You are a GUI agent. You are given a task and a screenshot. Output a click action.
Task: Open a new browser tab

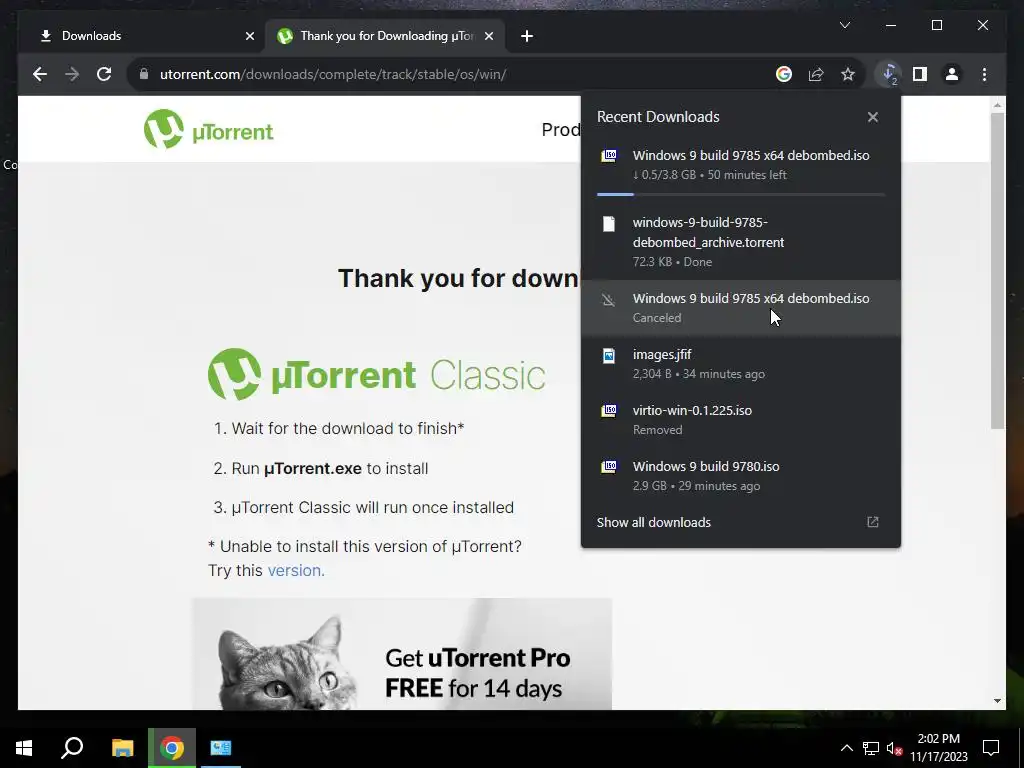point(527,36)
